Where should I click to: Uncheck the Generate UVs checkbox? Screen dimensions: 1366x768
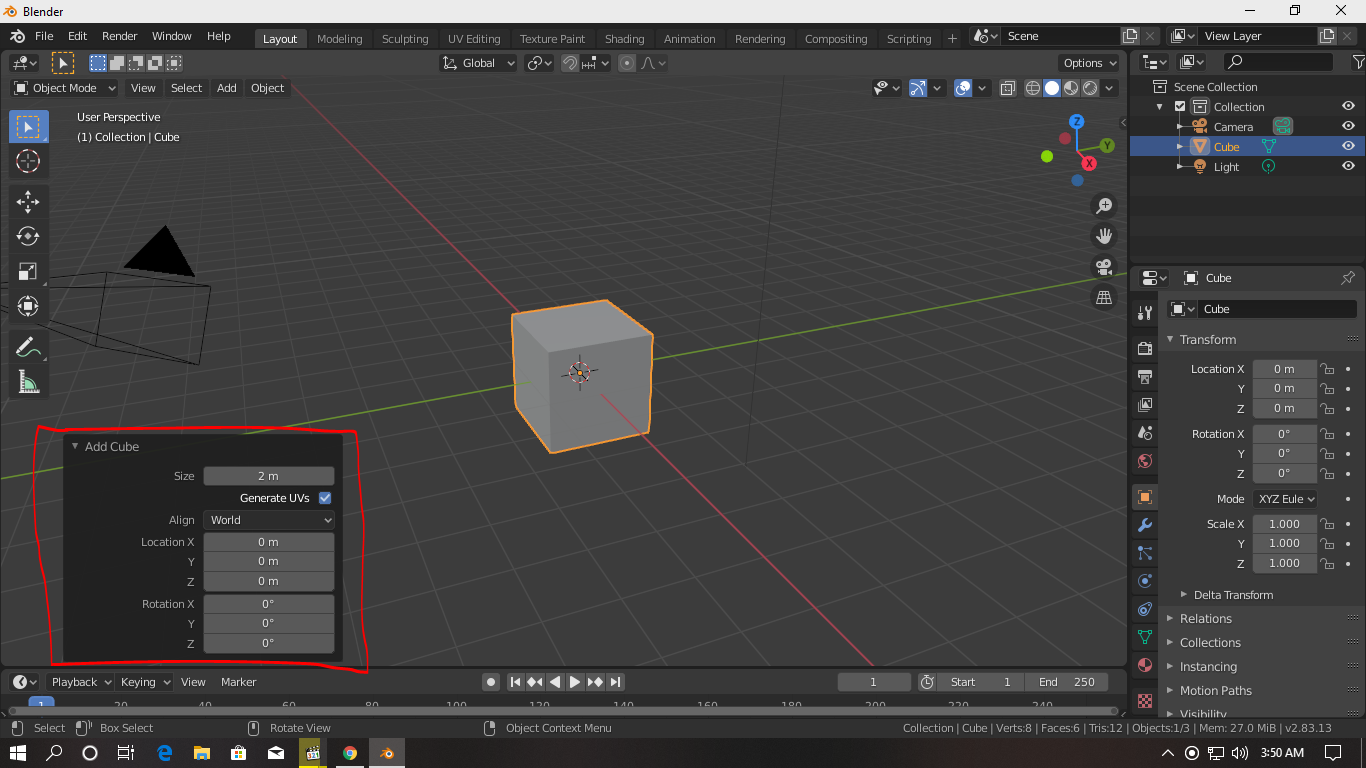(325, 498)
